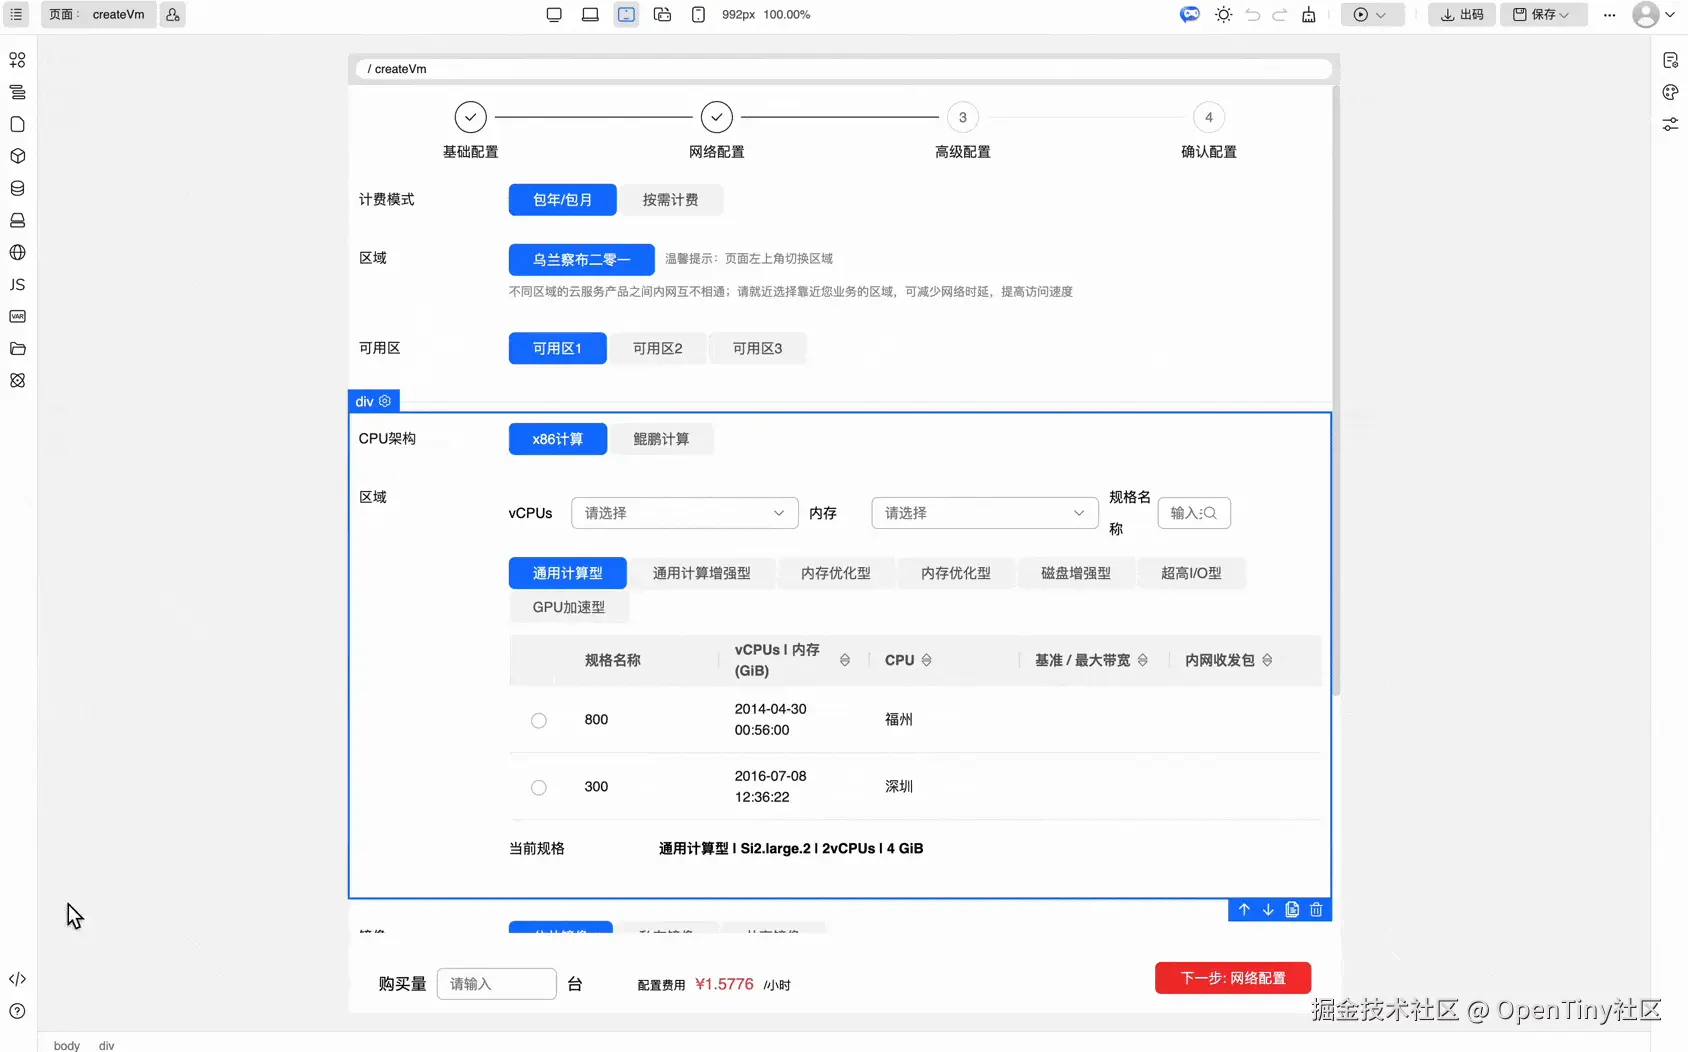Open the source code view icon
Screen dimensions: 1688x1052
coord(17,979)
